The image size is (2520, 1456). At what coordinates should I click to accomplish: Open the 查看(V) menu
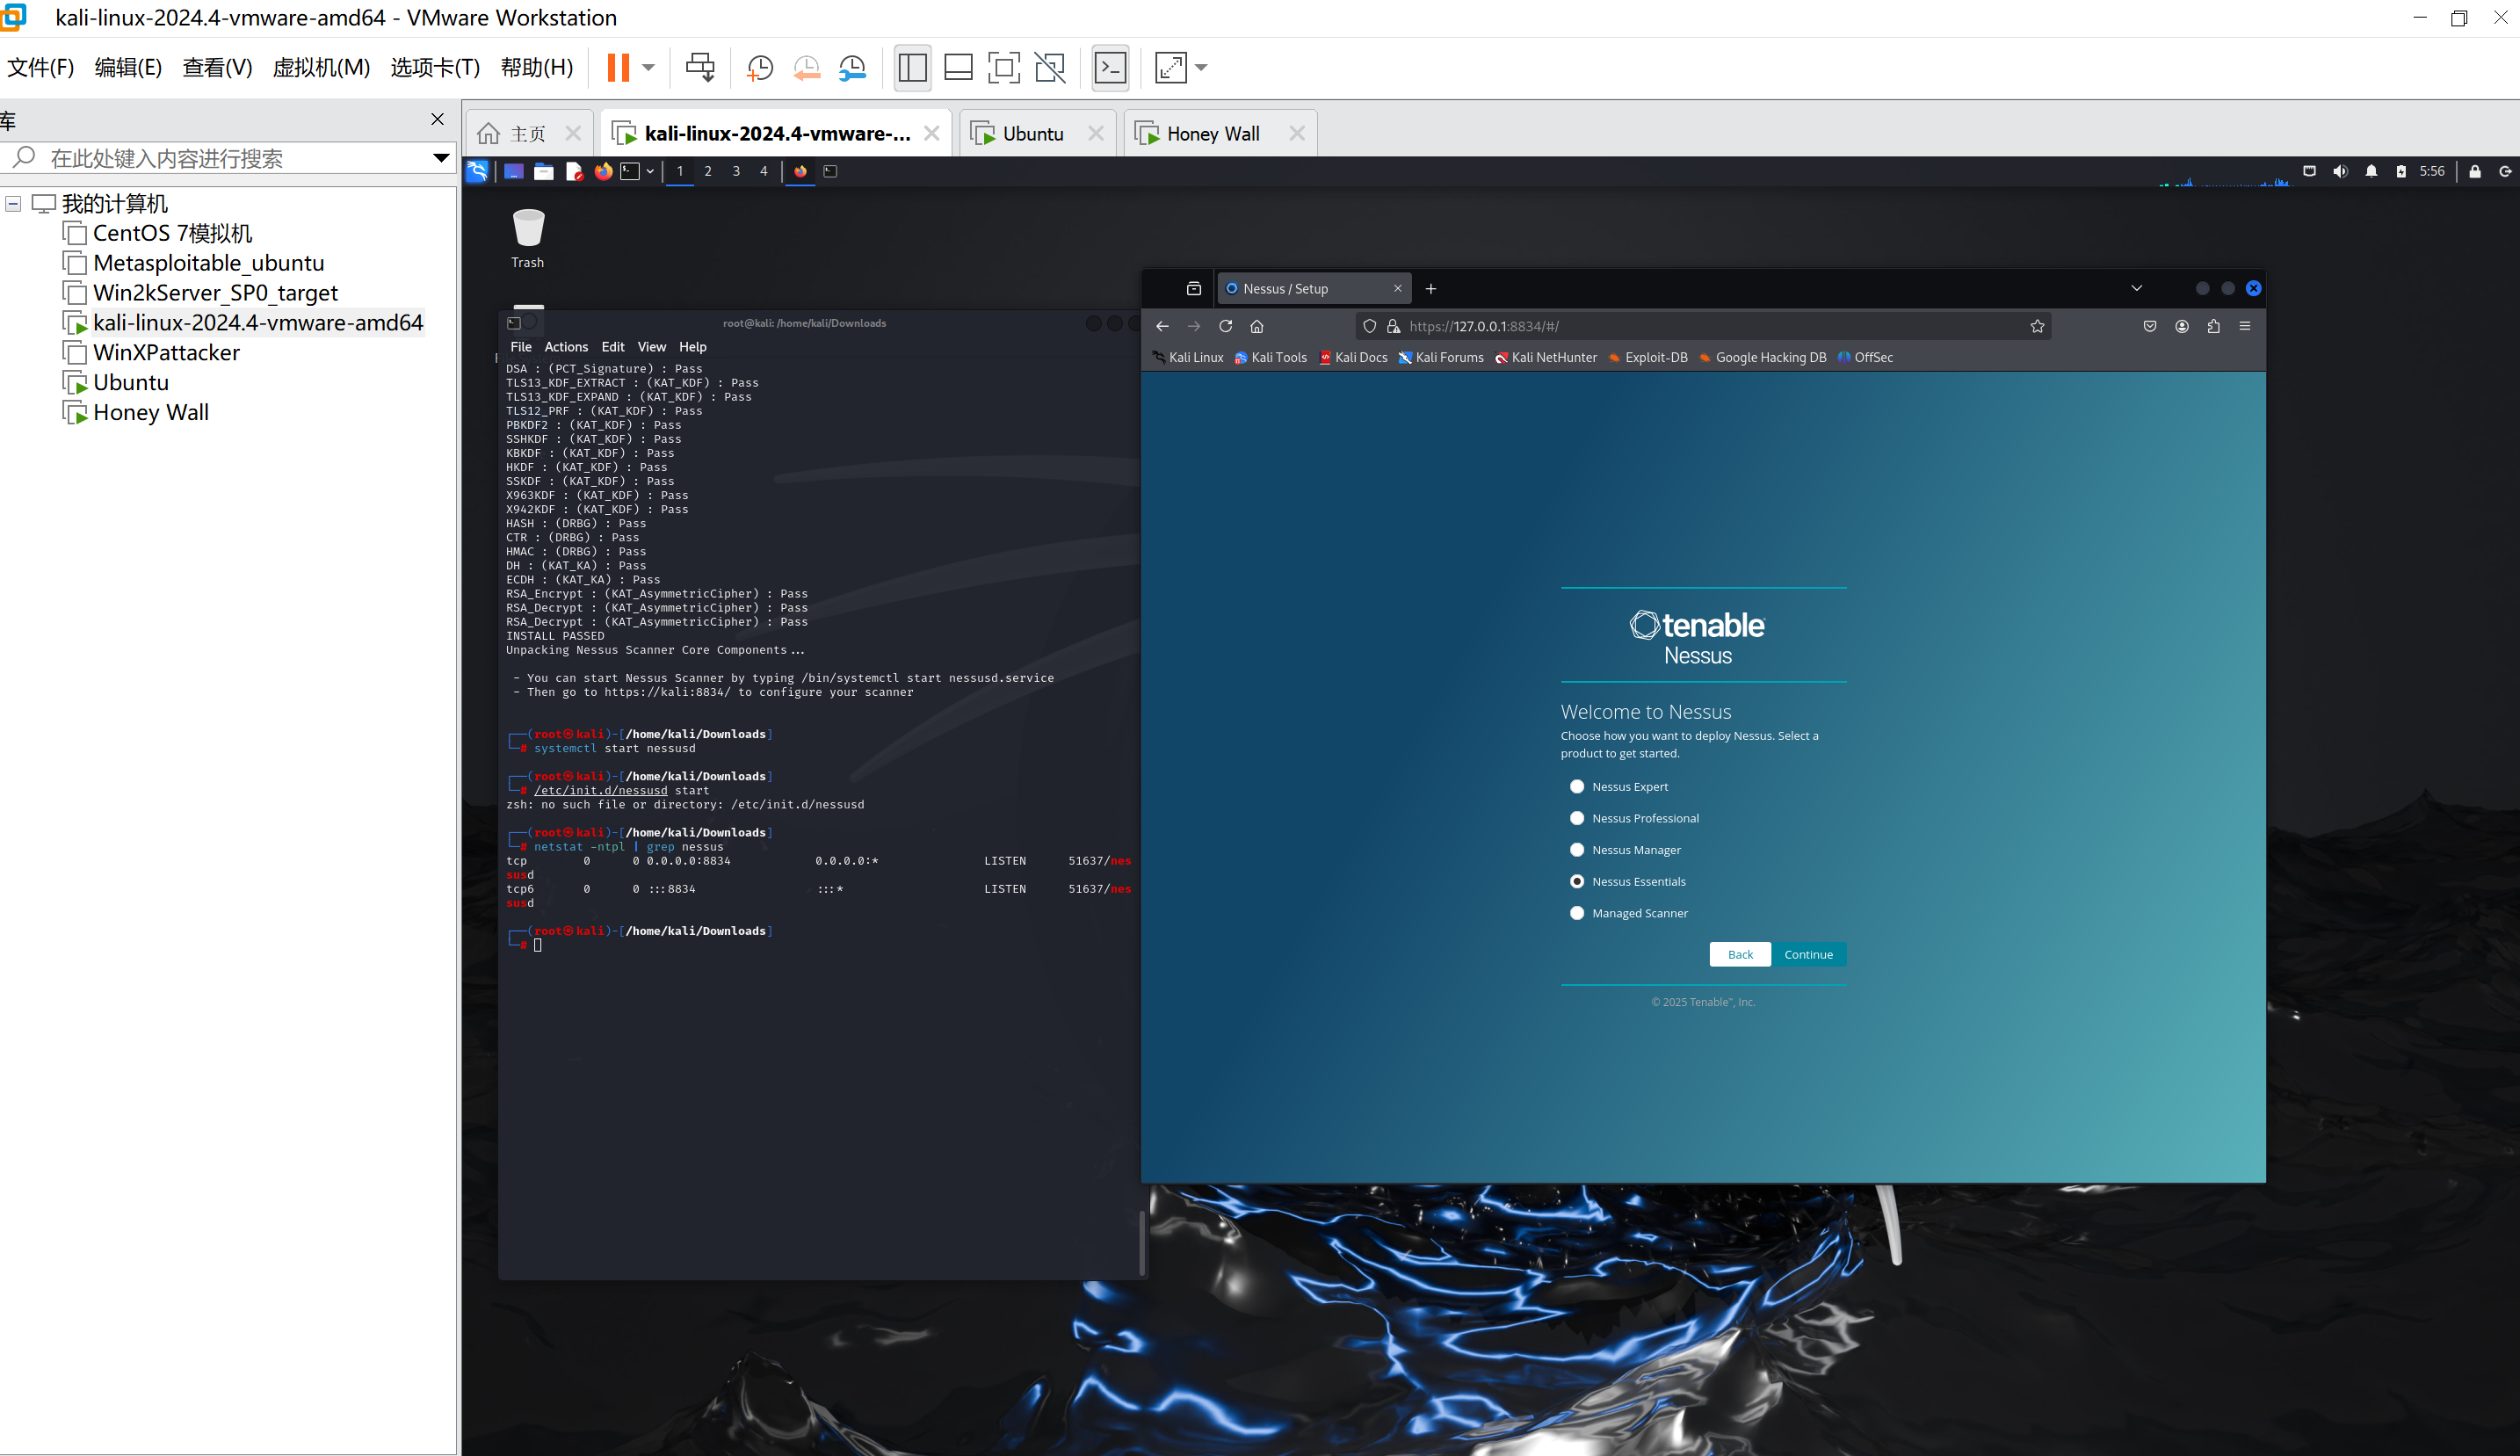[x=217, y=67]
